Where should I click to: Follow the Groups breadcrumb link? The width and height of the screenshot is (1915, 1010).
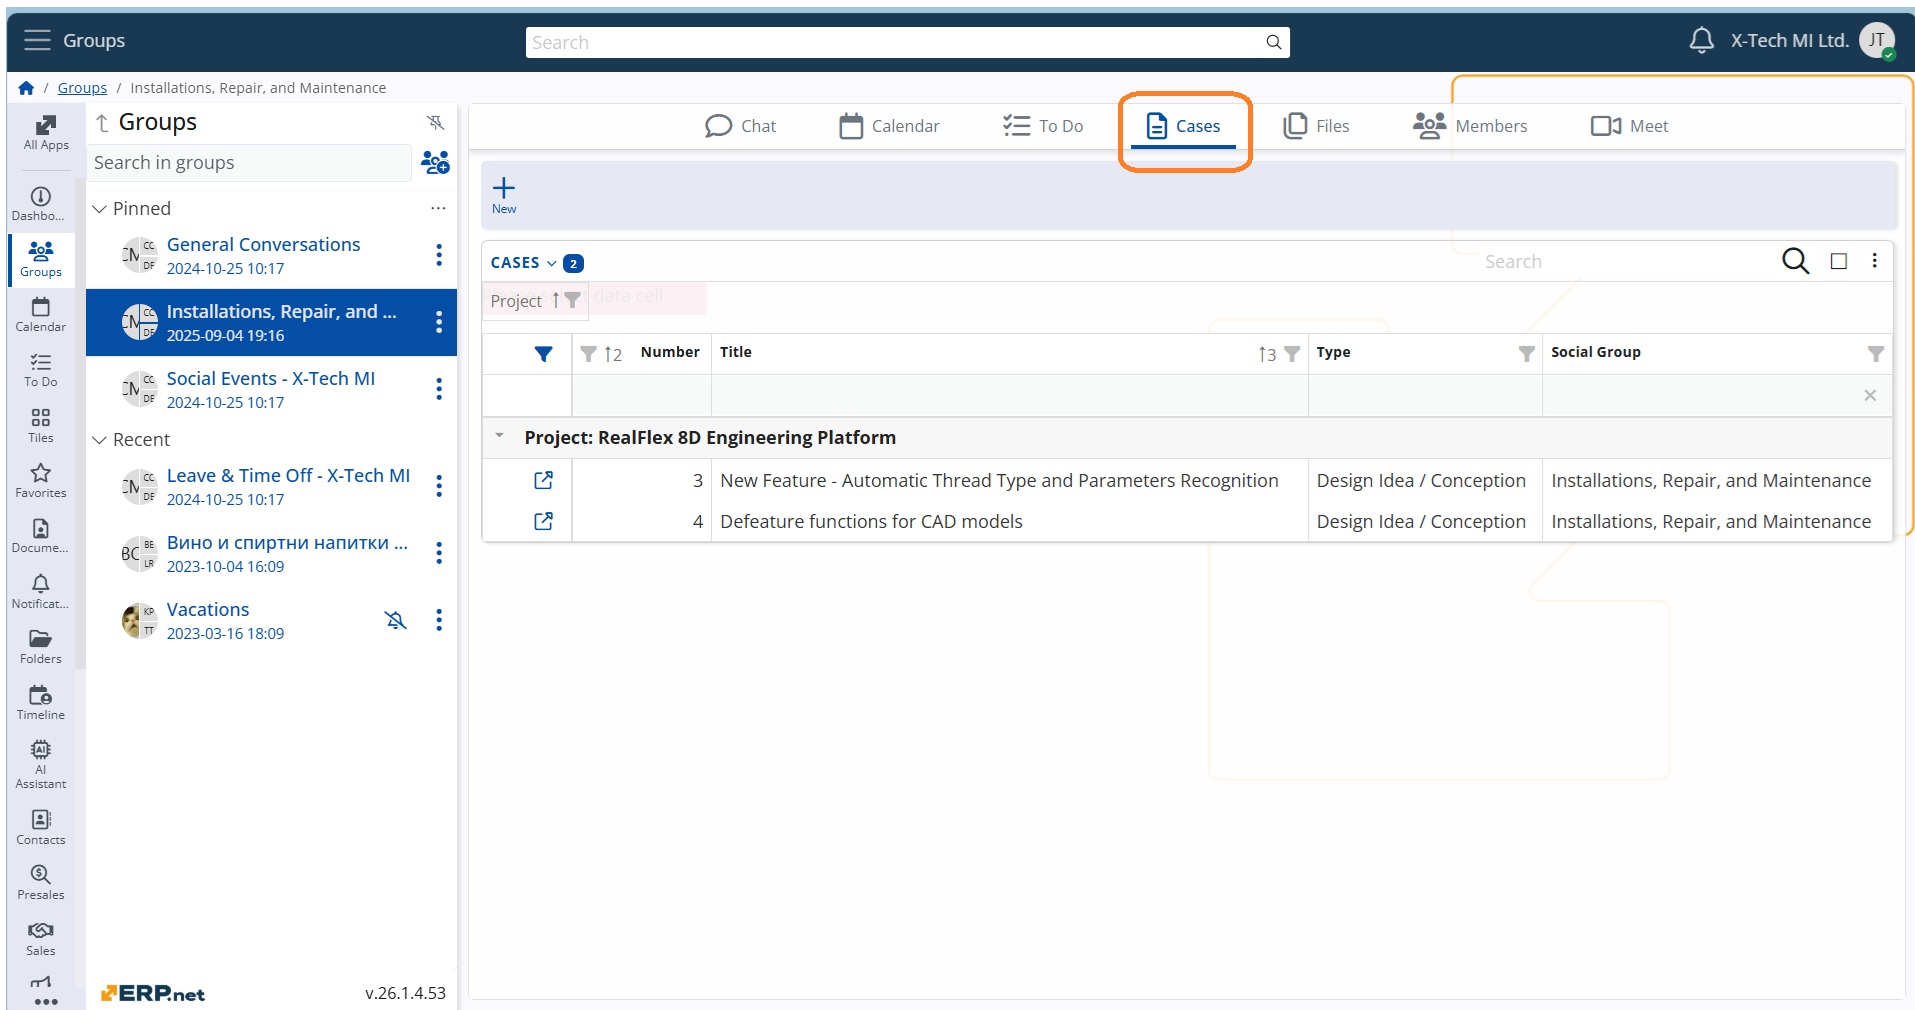coord(82,88)
